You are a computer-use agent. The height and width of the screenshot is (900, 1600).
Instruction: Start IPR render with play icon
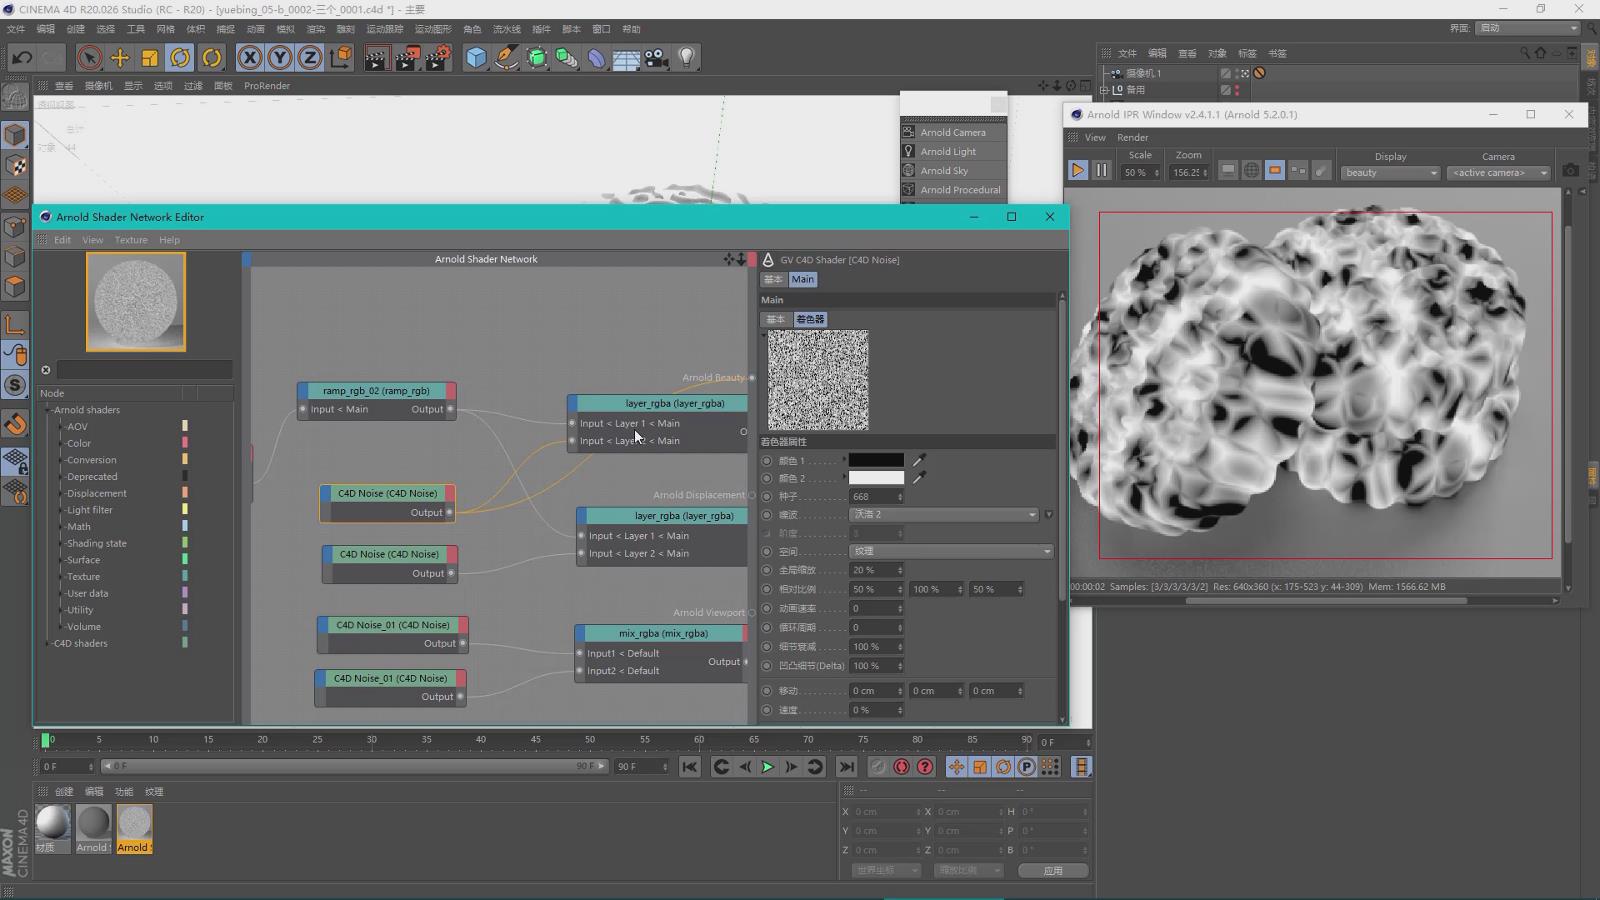click(1078, 170)
